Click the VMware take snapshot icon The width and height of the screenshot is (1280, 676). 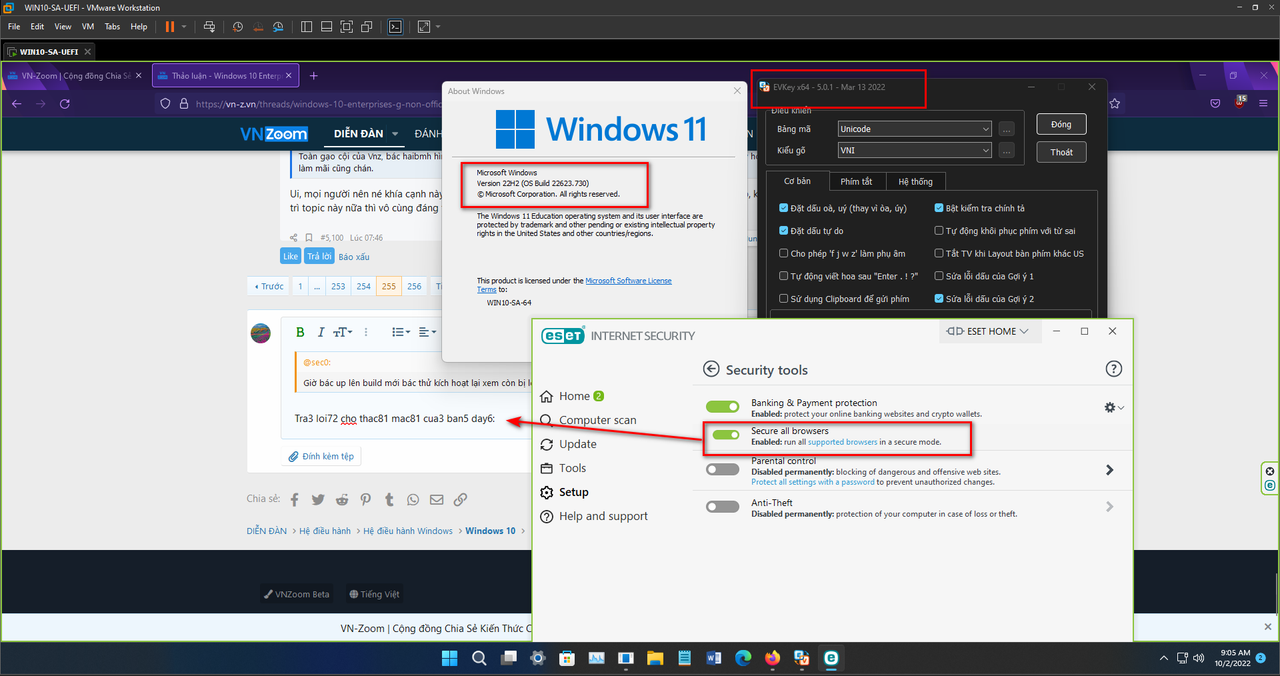click(237, 26)
